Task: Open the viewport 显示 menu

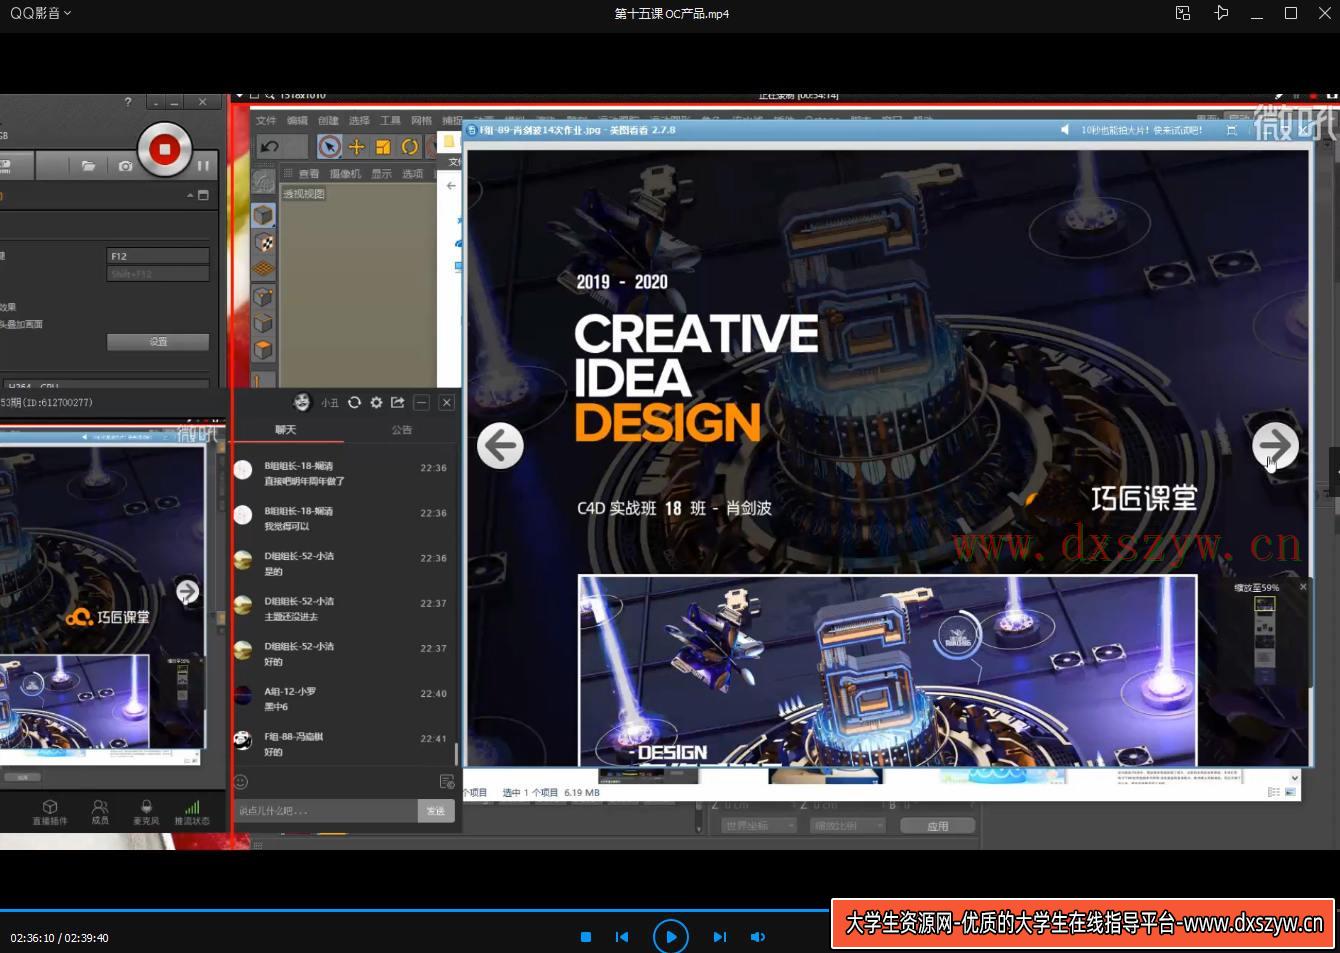Action: pyautogui.click(x=382, y=174)
